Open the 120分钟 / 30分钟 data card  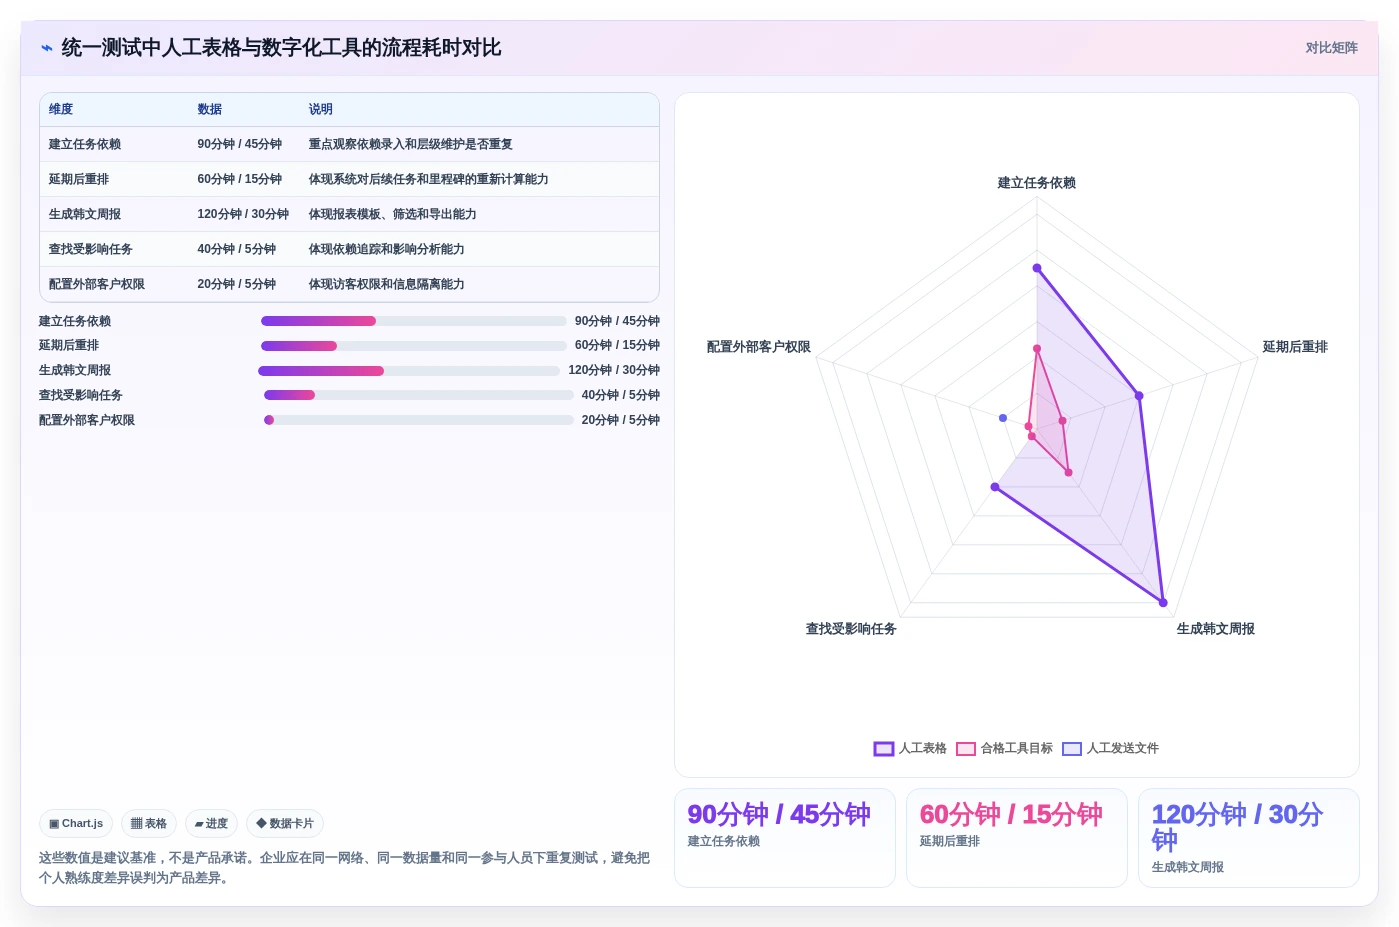(x=1249, y=838)
